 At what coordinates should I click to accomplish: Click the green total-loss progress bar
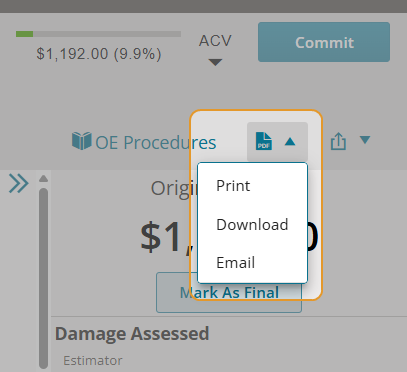pyautogui.click(x=98, y=34)
